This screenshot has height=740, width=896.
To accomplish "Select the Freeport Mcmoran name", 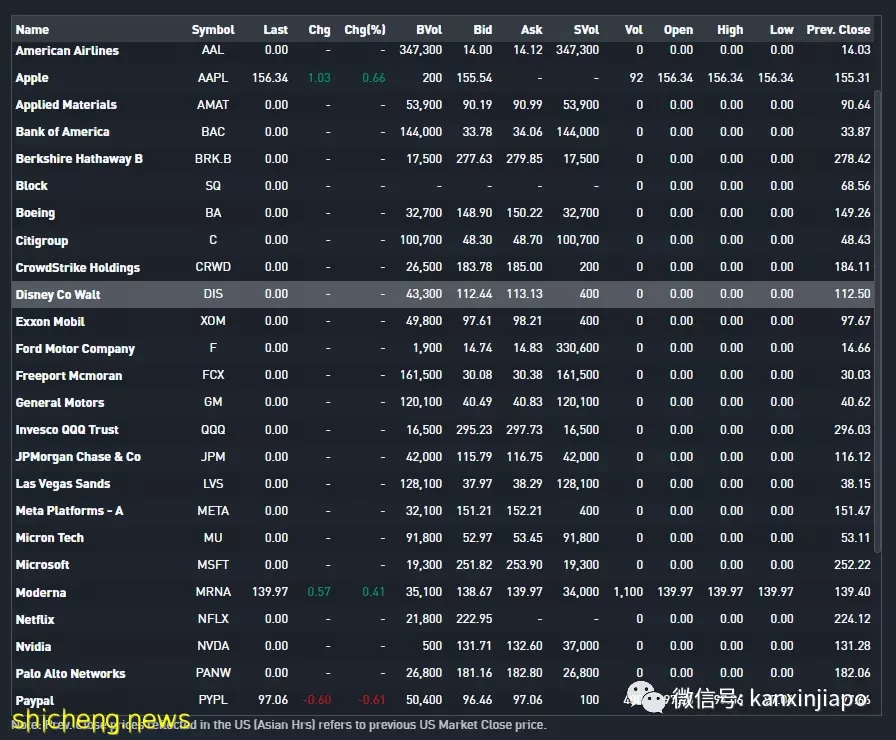I will pos(69,375).
